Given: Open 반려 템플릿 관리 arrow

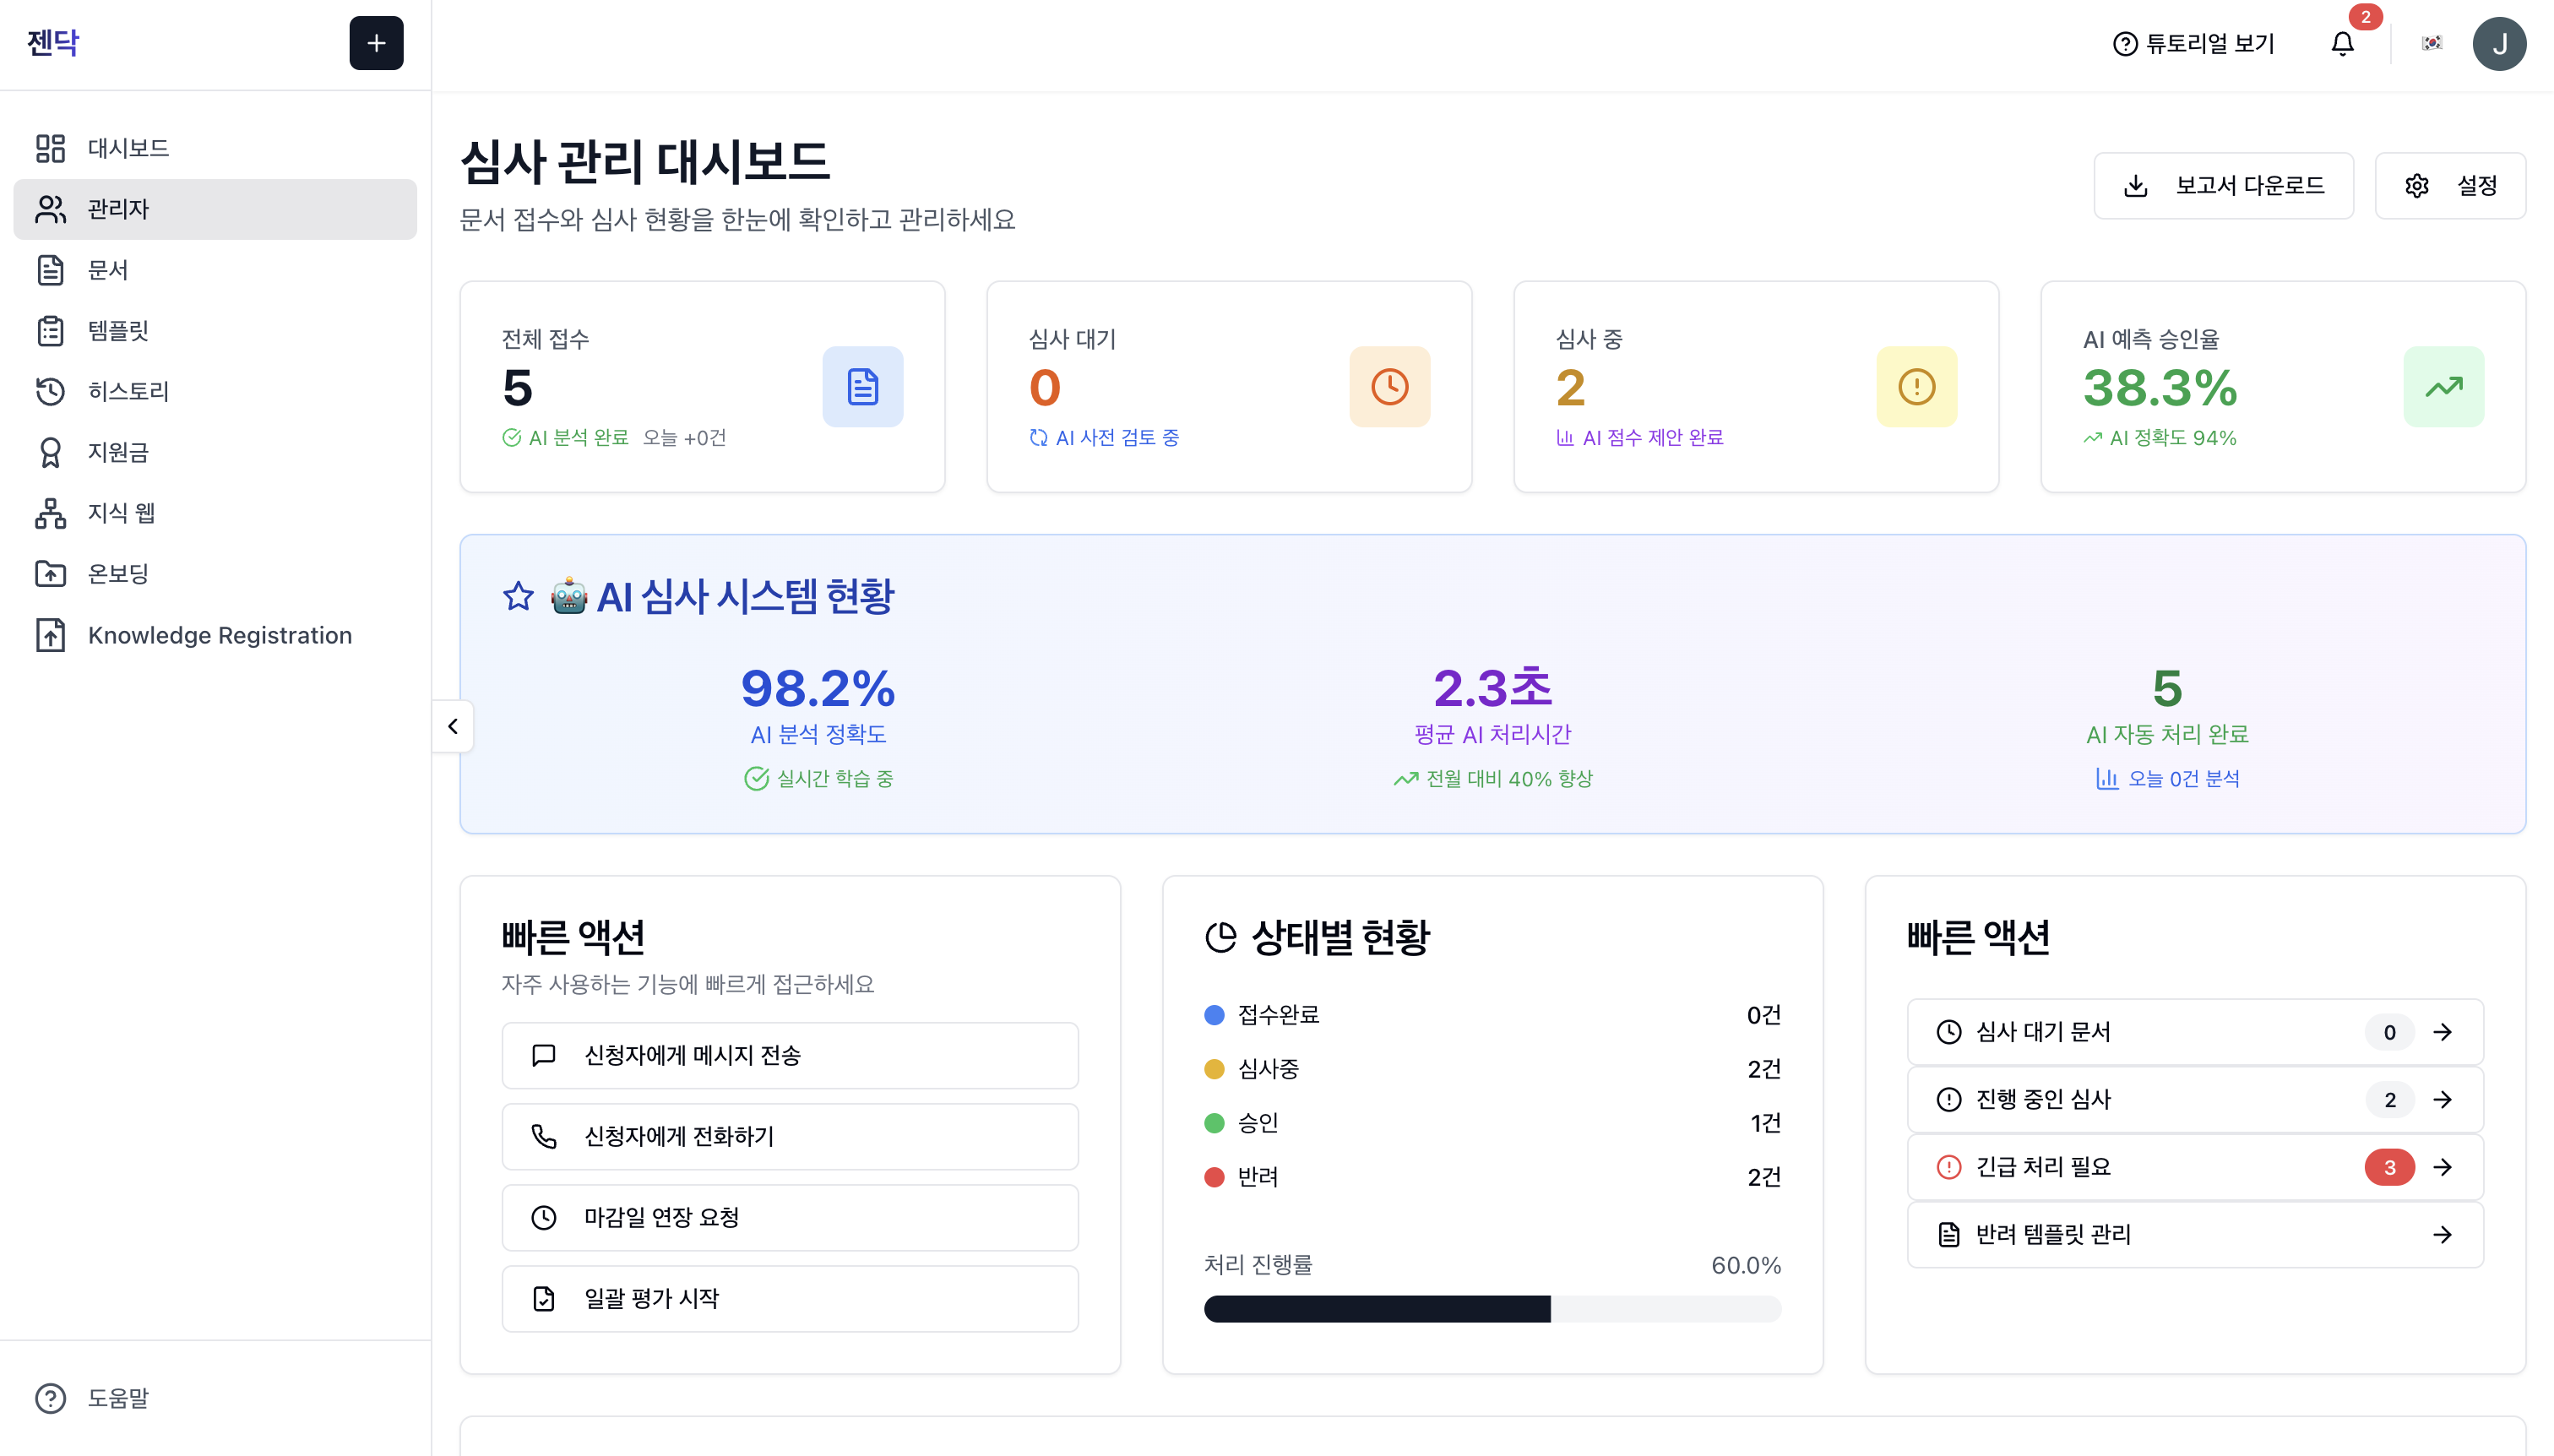Looking at the screenshot, I should coord(2442,1234).
